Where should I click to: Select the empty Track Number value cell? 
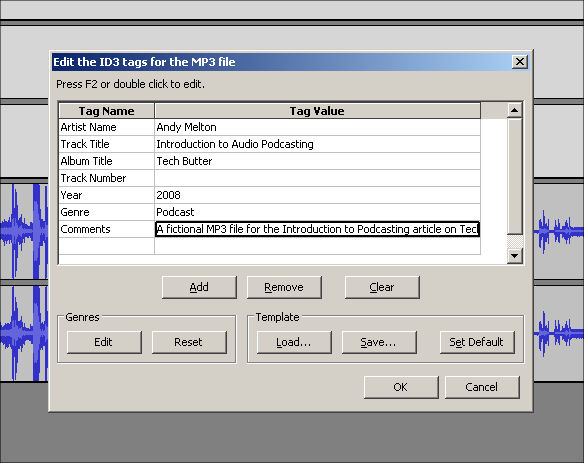click(x=317, y=178)
